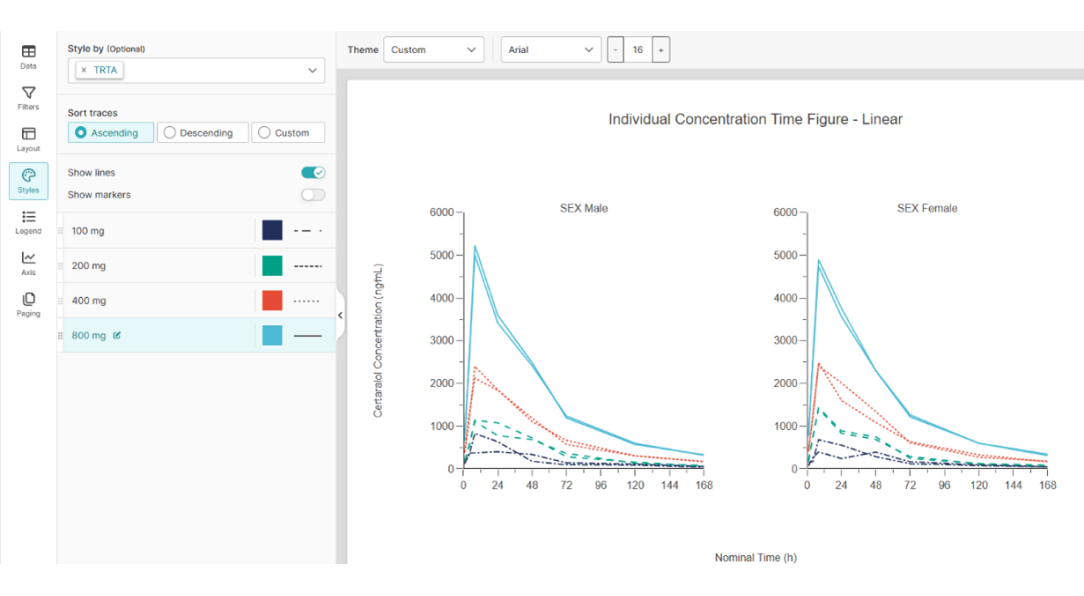
Task: Choose the Custom sort traces option
Action: (x=288, y=133)
